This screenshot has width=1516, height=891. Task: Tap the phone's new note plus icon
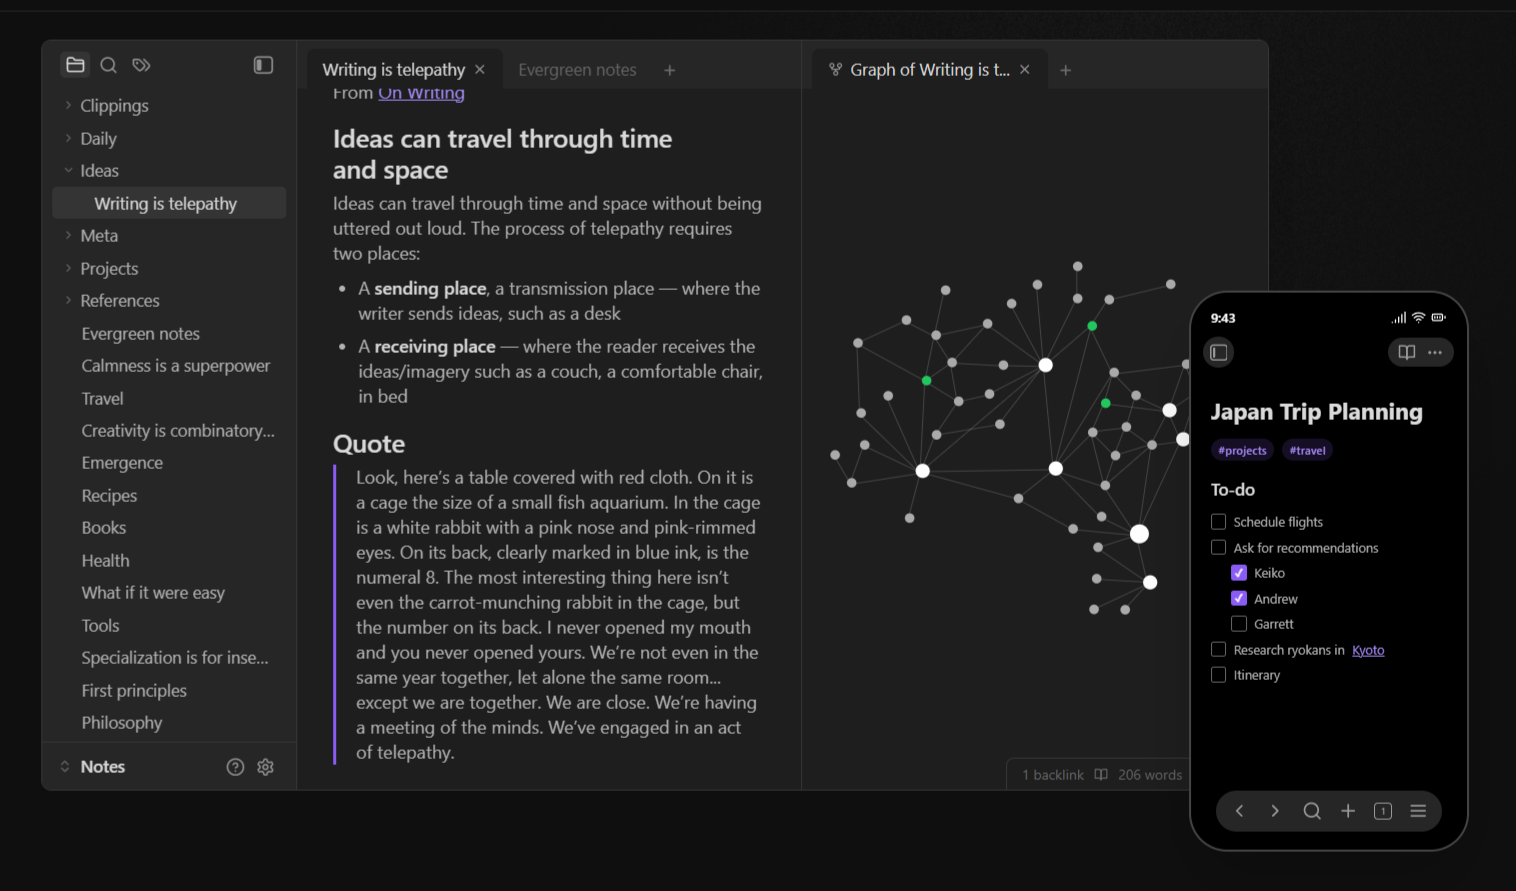(1348, 811)
